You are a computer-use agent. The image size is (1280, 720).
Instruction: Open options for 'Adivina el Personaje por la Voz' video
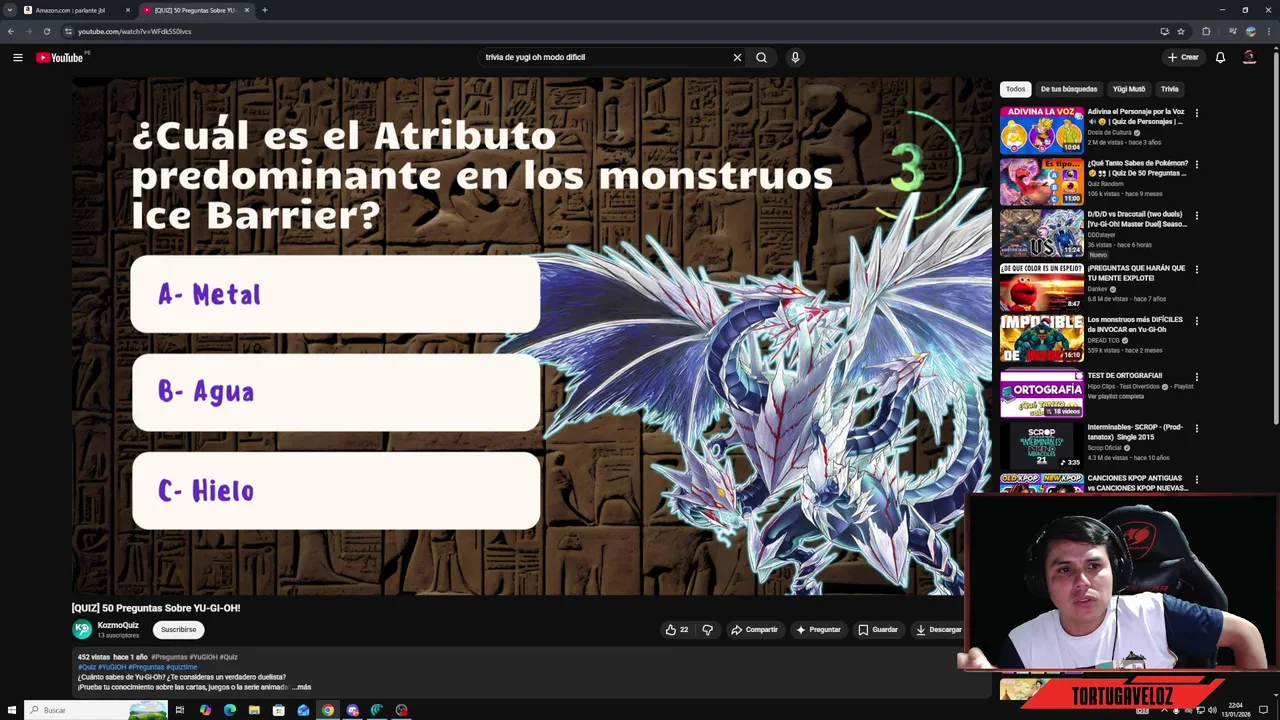coord(1196,113)
